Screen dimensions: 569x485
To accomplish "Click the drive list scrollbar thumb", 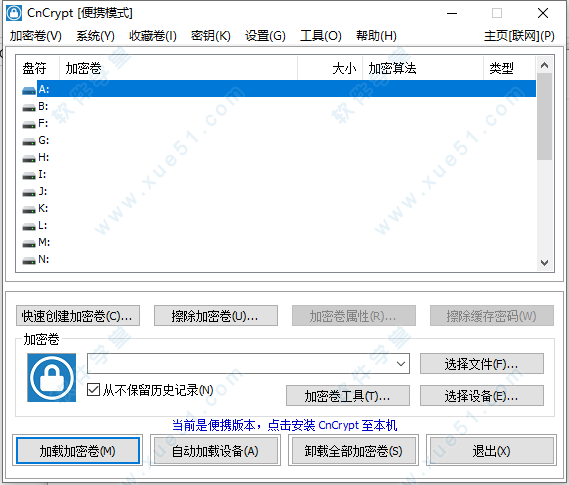I will tap(544, 116).
